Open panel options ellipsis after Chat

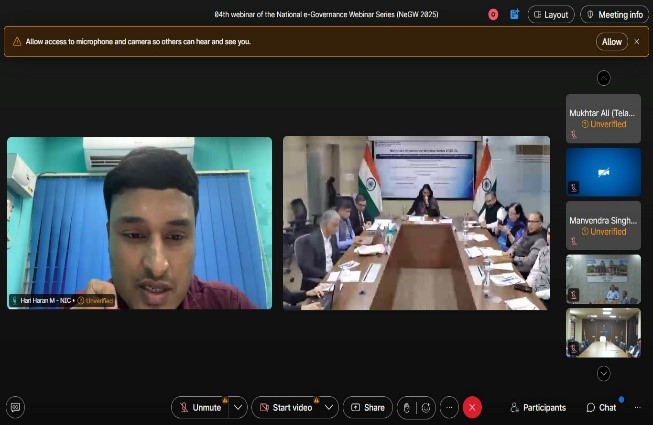pyautogui.click(x=638, y=408)
